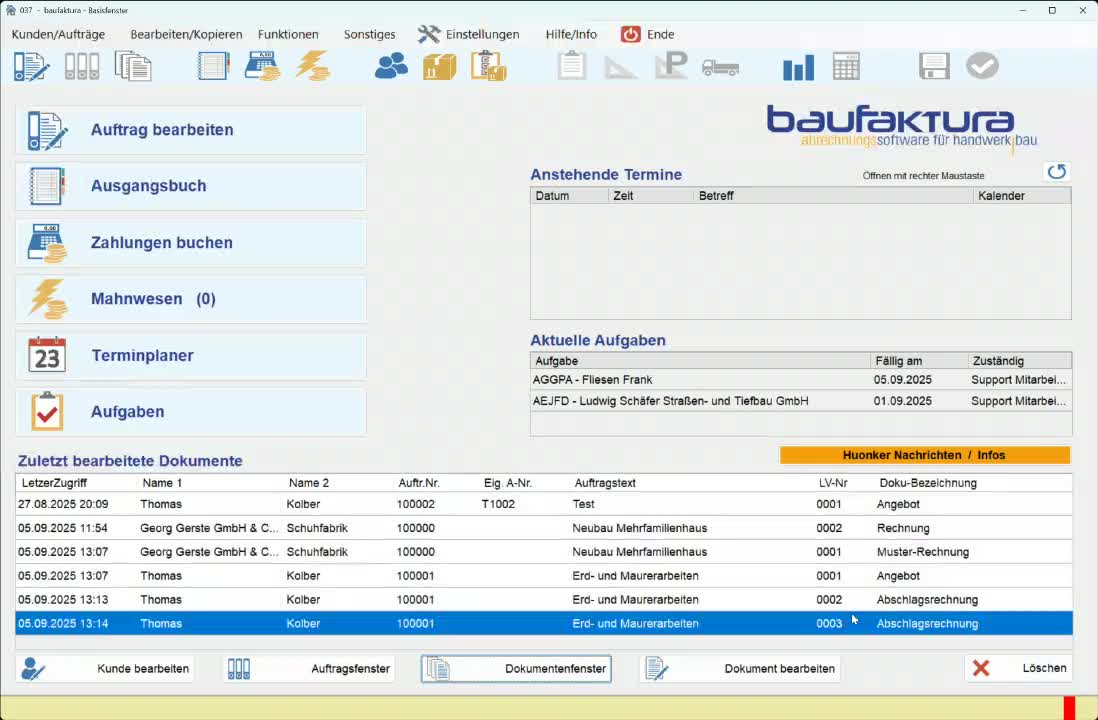Select the task AGGPA - Fliesen Frank

pos(800,380)
